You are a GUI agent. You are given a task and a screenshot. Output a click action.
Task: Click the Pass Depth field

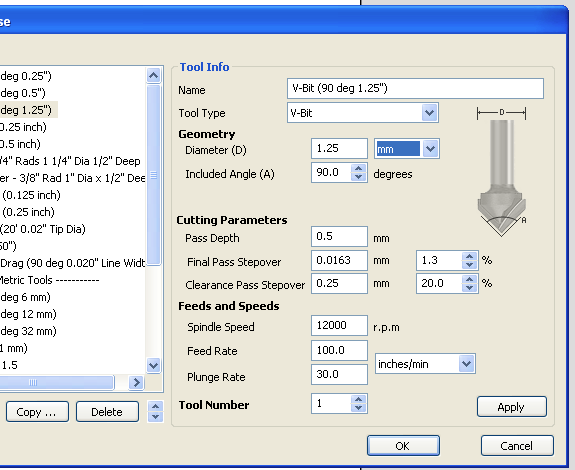click(x=339, y=236)
